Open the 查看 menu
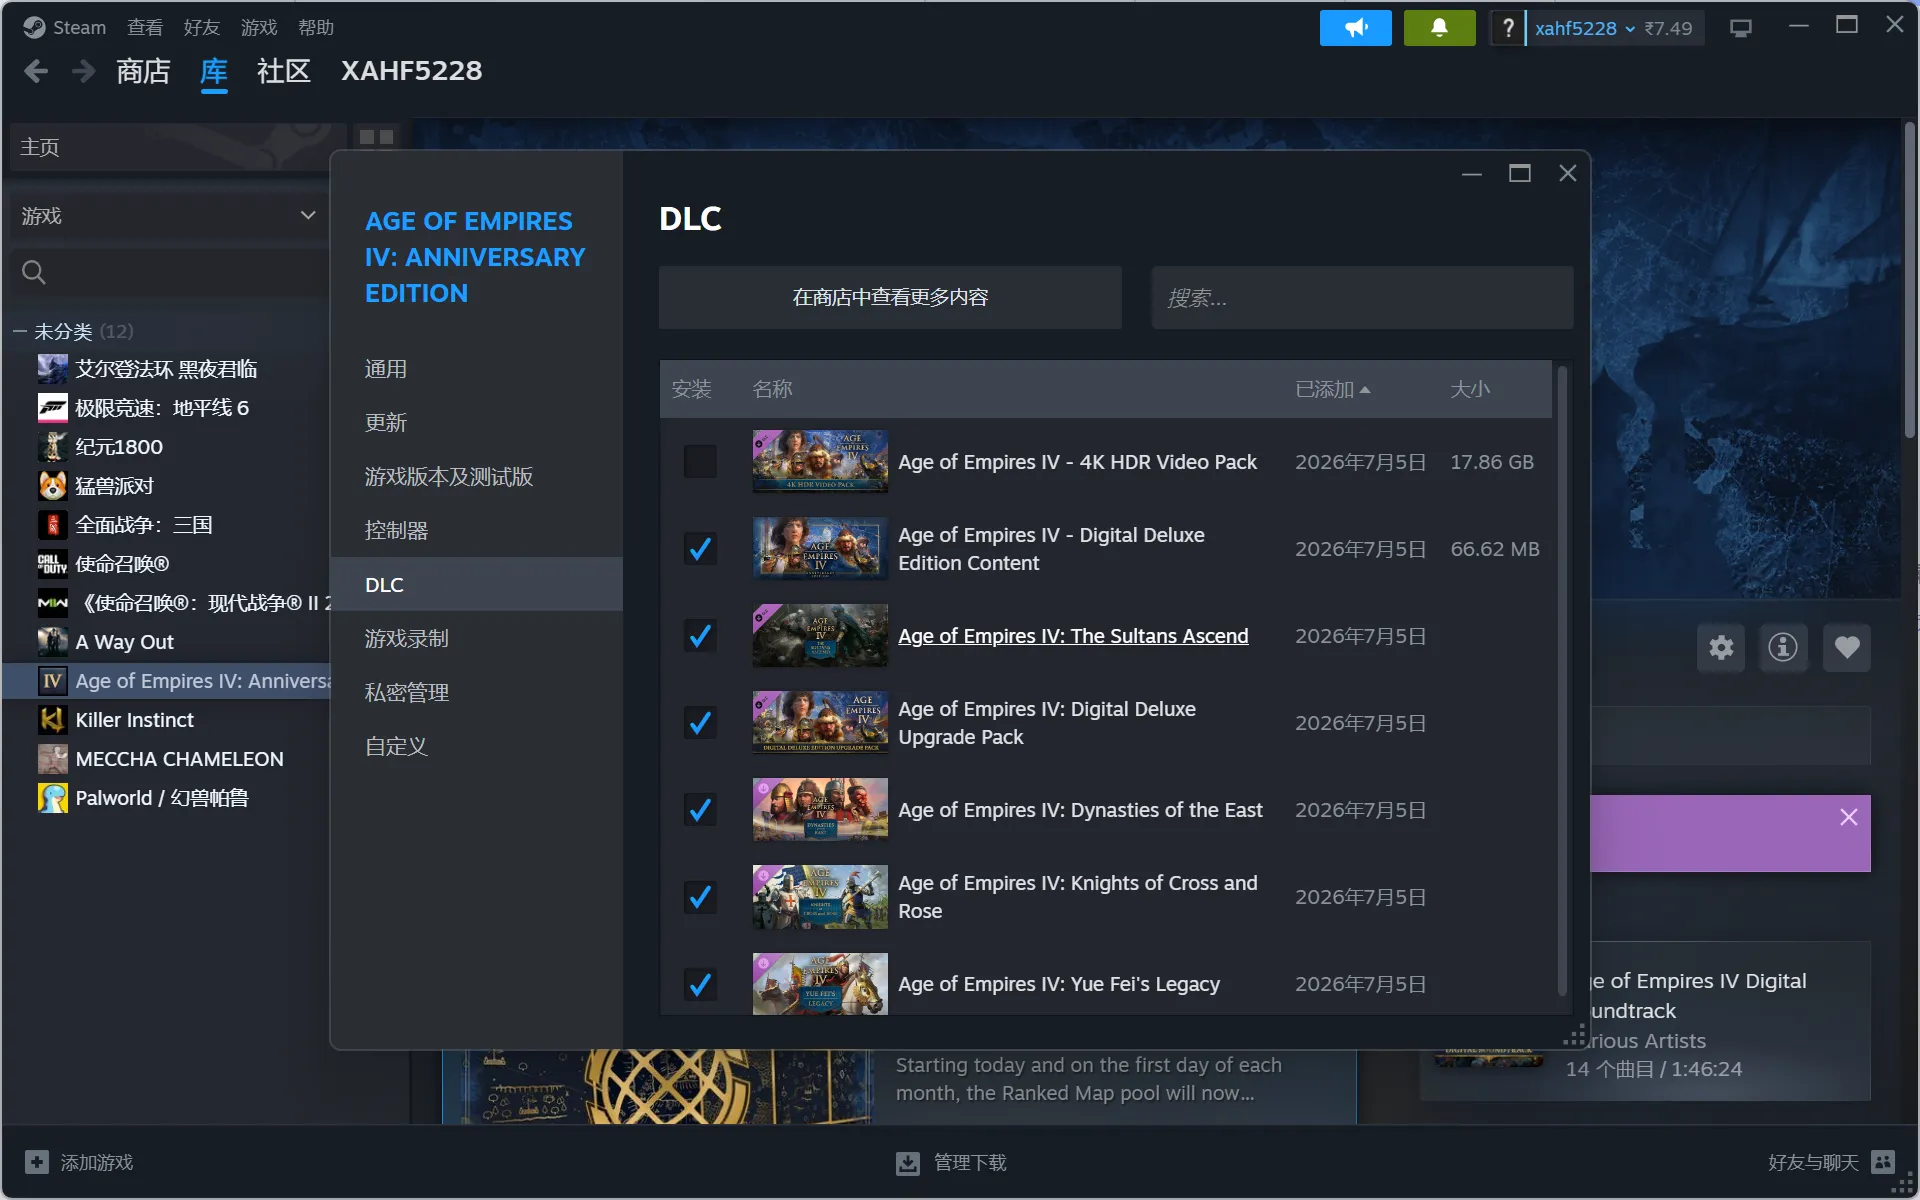 145,27
